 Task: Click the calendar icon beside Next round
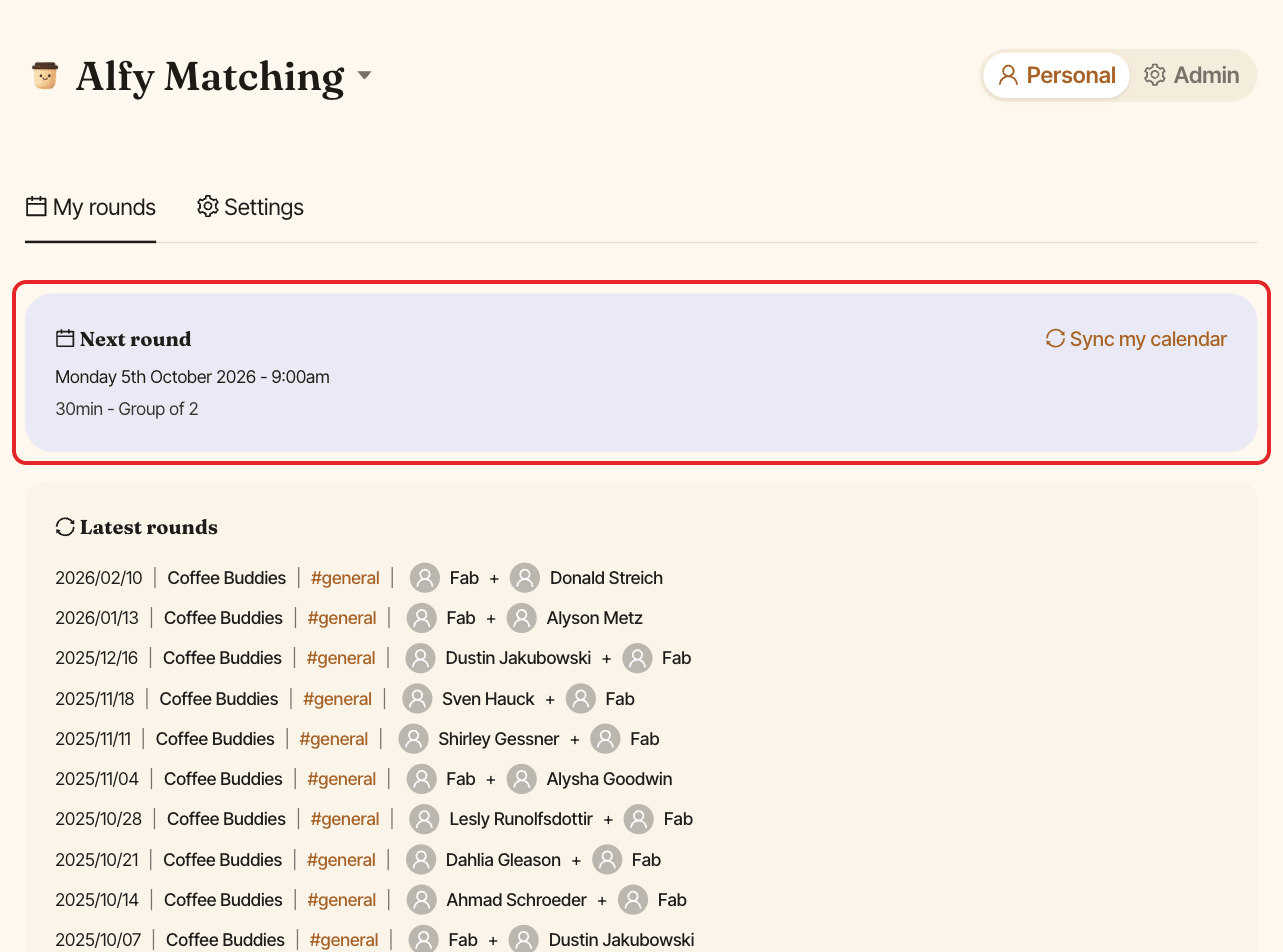65,339
